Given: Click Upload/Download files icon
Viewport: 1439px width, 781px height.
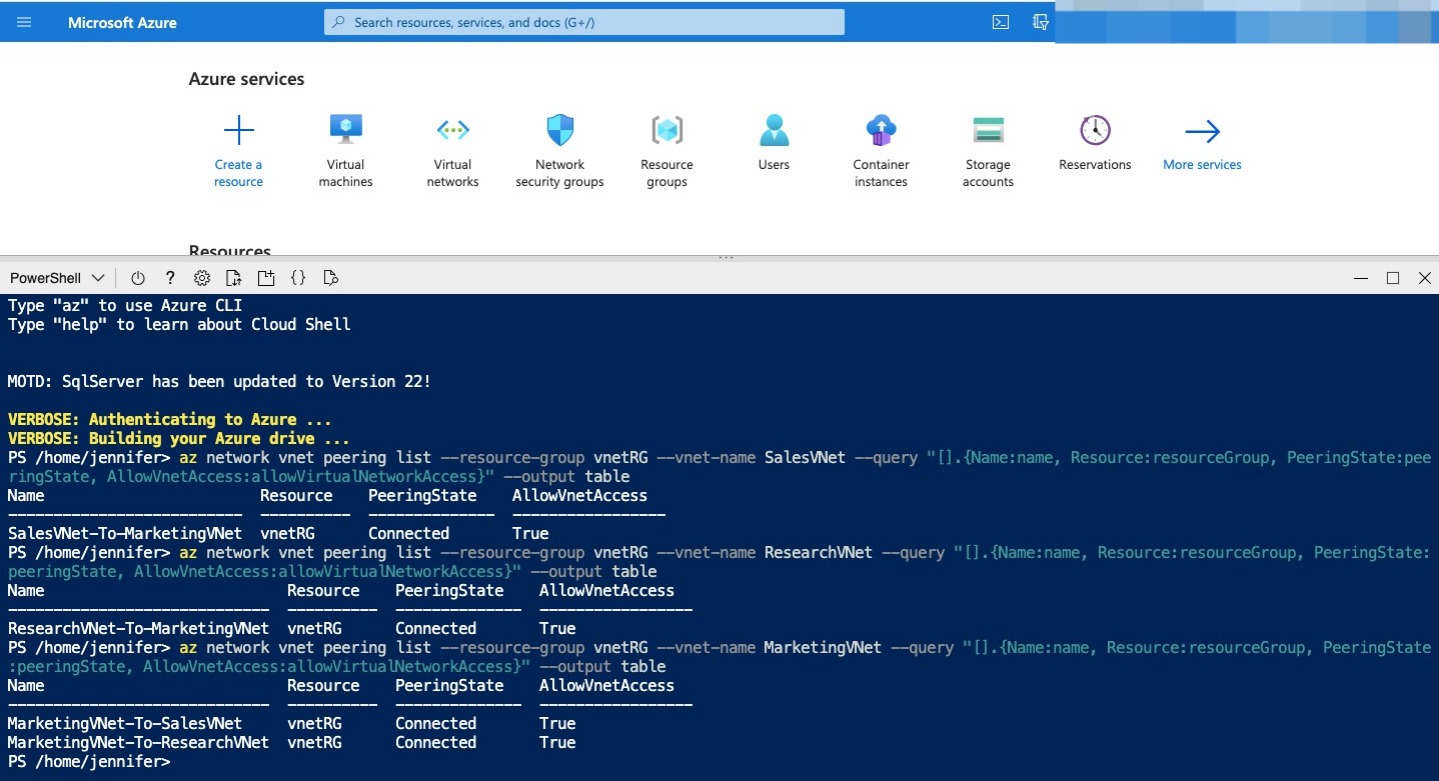Looking at the screenshot, I should tap(233, 278).
